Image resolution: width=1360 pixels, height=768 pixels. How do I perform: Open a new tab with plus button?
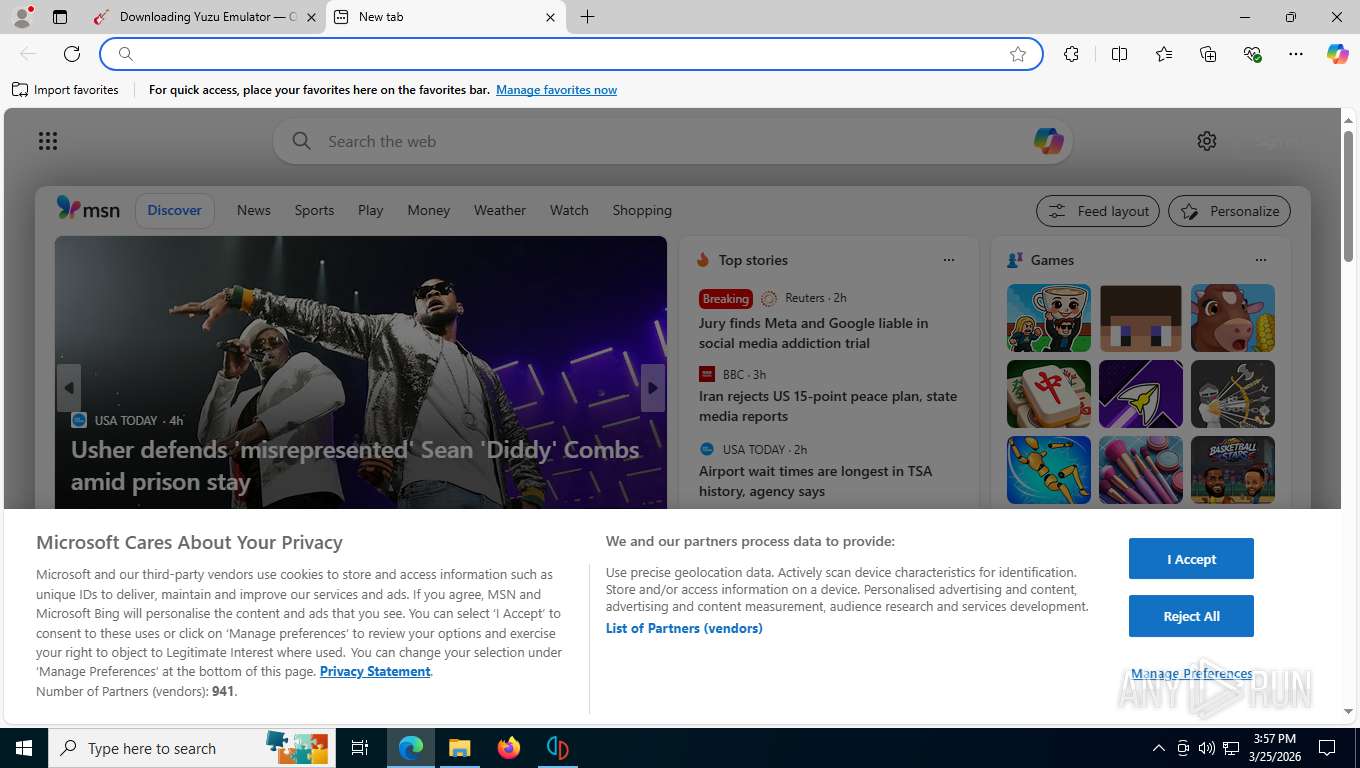pyautogui.click(x=587, y=17)
